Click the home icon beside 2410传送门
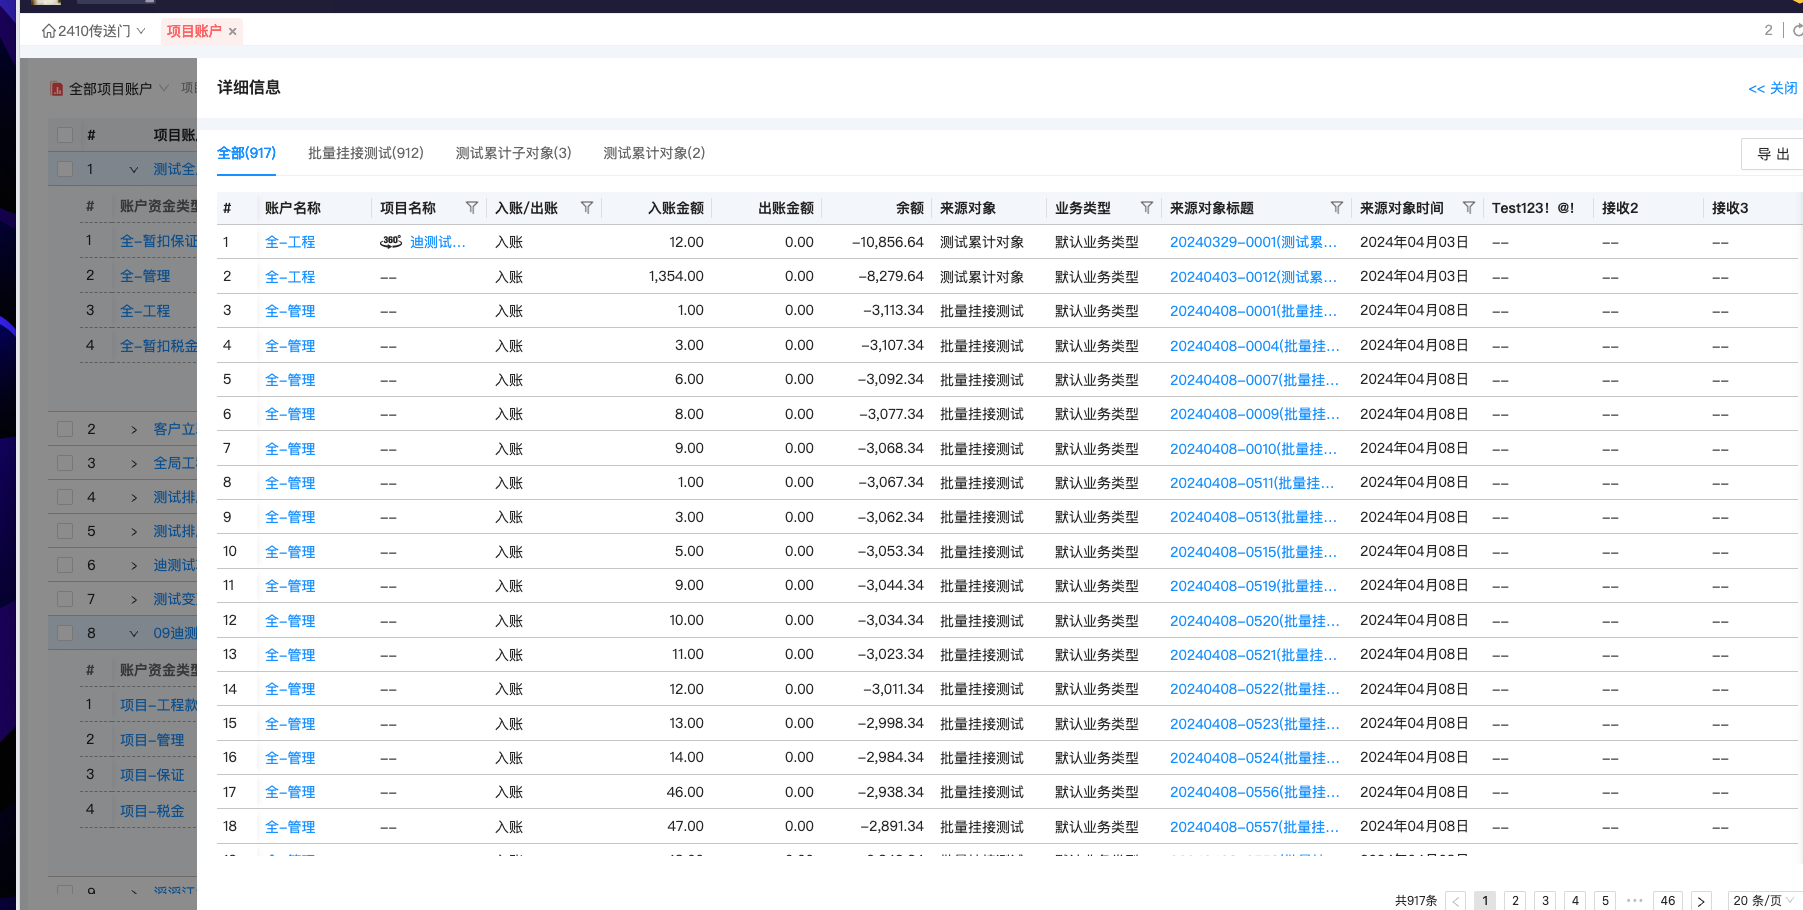Viewport: 1803px width, 910px height. (x=48, y=31)
